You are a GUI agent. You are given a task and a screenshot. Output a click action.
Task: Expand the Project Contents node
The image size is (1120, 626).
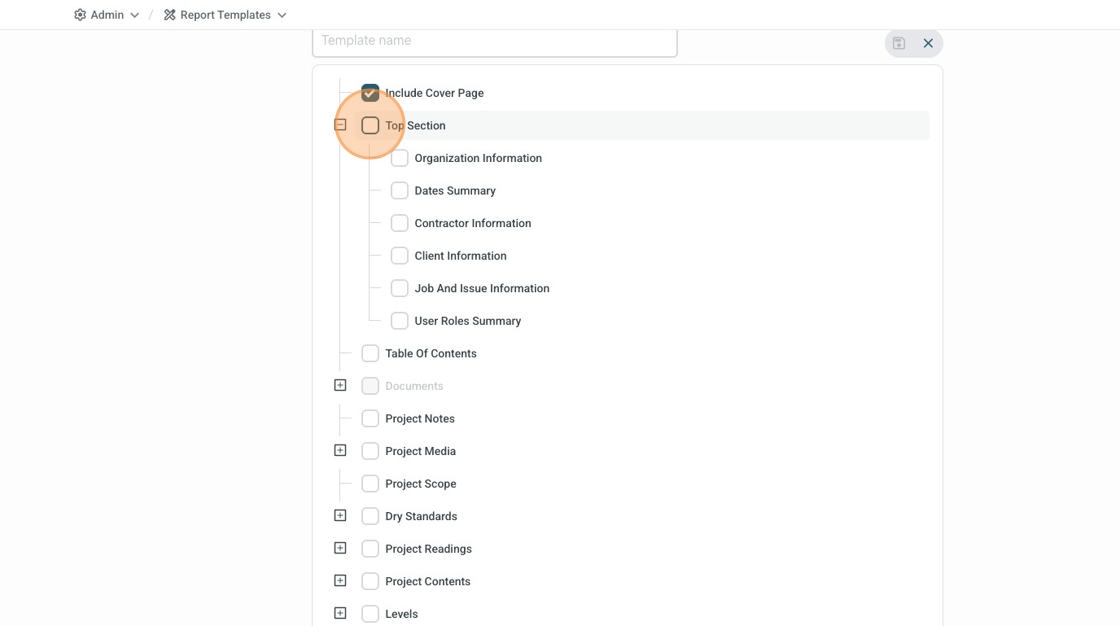(340, 581)
